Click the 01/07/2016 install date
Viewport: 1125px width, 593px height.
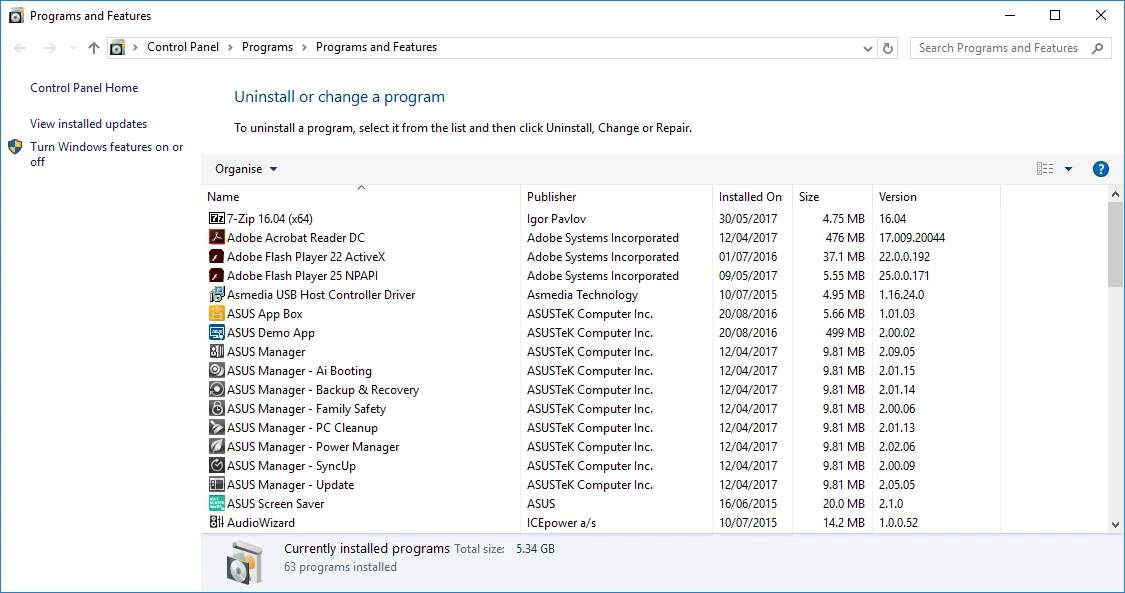click(x=748, y=257)
